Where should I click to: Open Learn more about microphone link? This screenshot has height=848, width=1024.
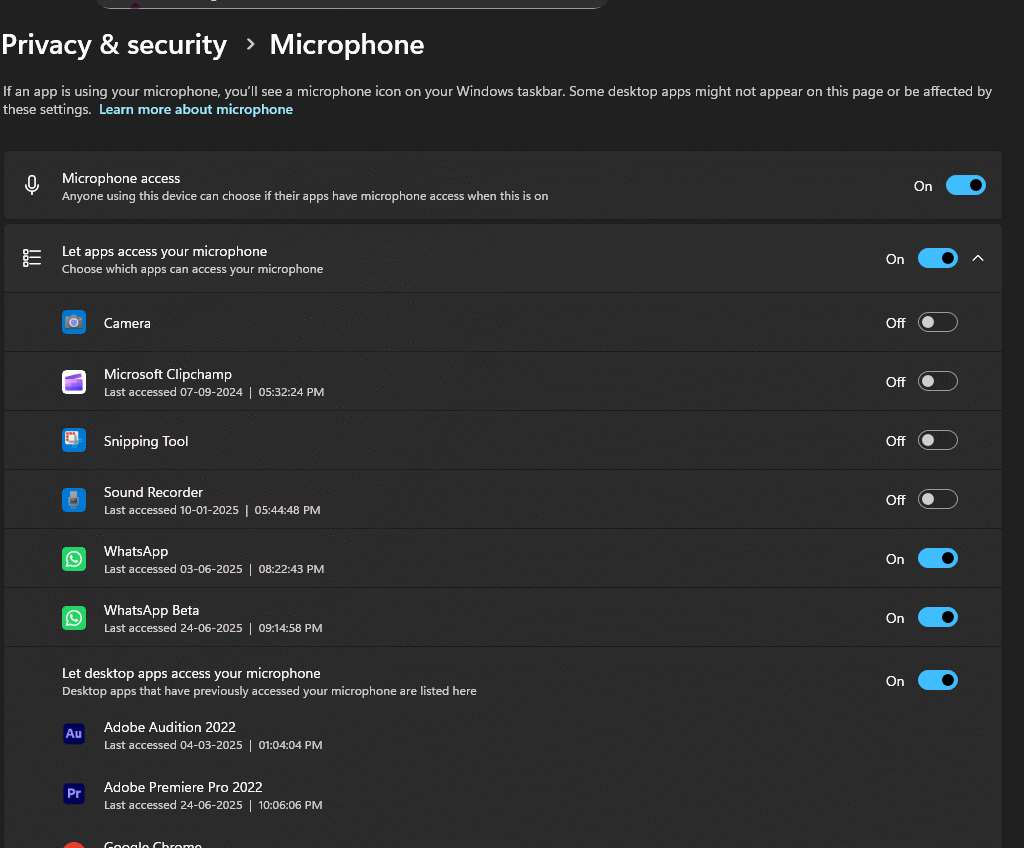coord(196,109)
